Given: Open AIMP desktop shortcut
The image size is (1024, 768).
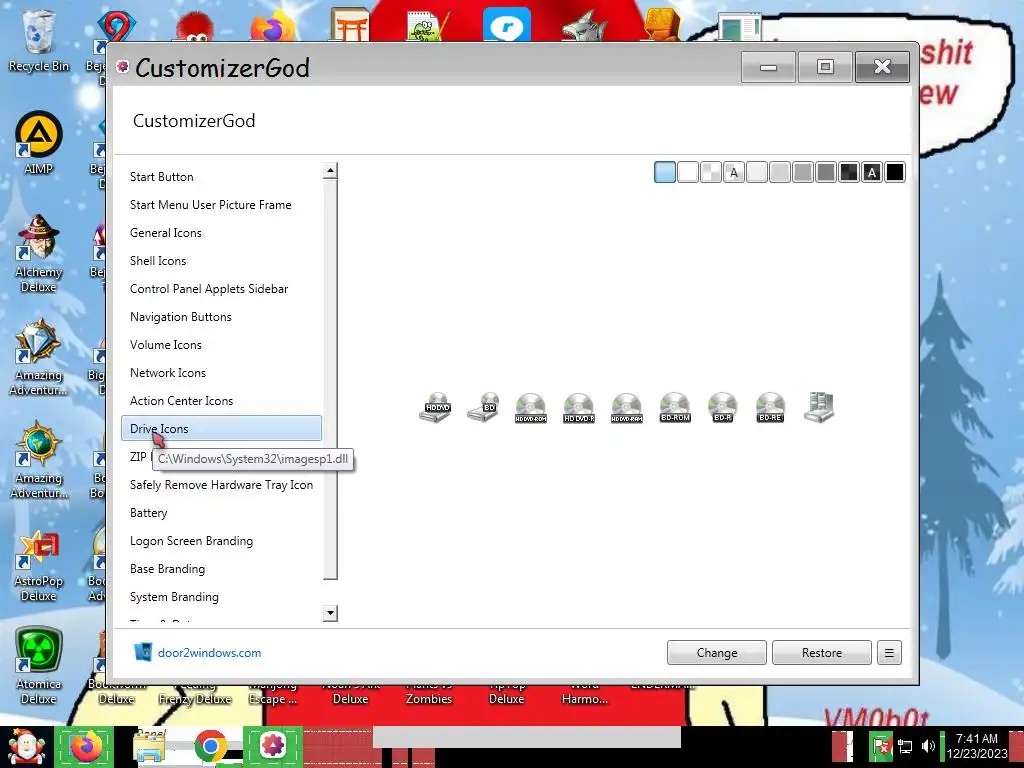Looking at the screenshot, I should 39,142.
